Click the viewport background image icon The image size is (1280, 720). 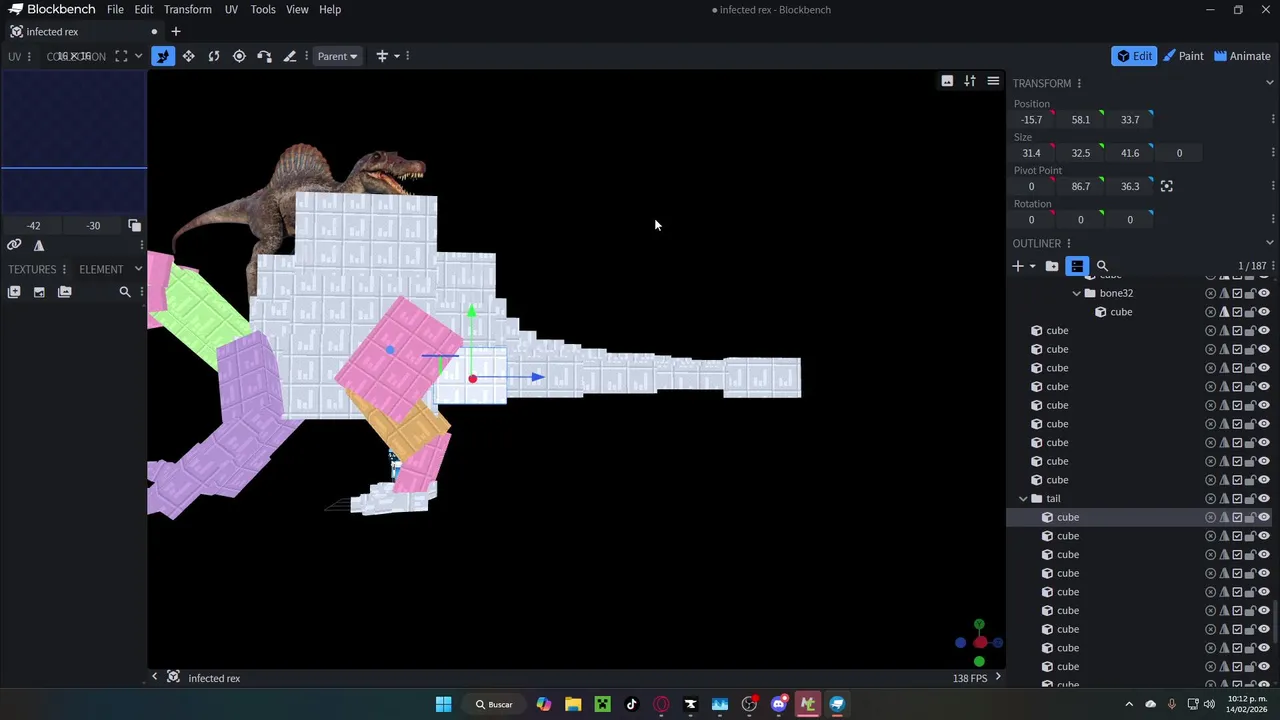[947, 81]
